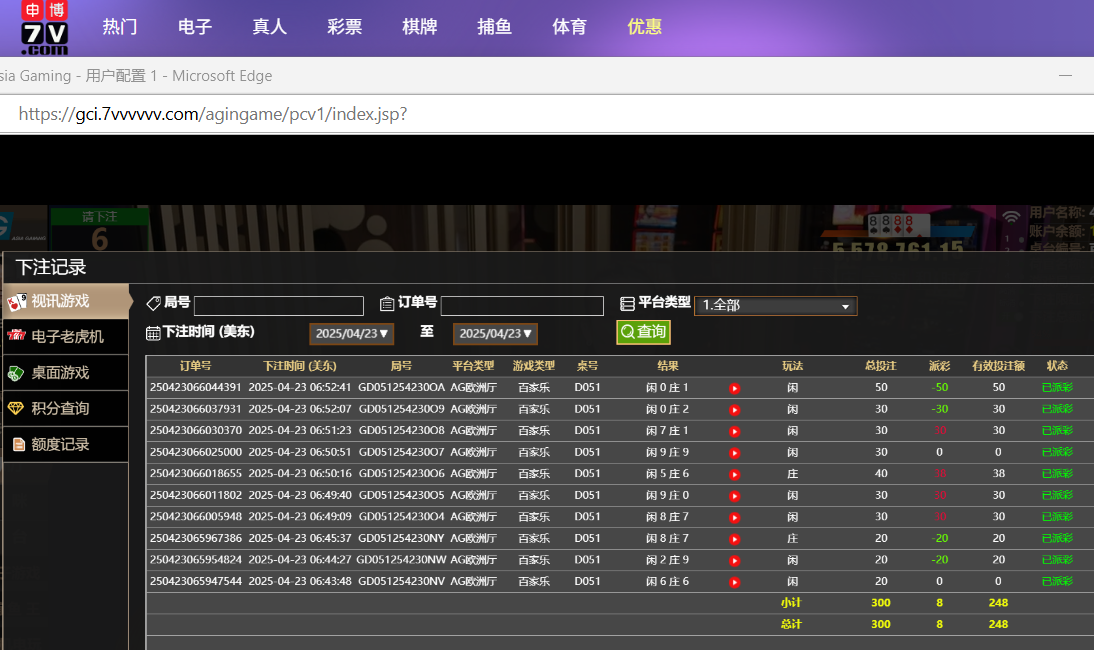The height and width of the screenshot is (650, 1094).
Task: Click the calendar icon beside 下注时间
Action: pos(153,333)
